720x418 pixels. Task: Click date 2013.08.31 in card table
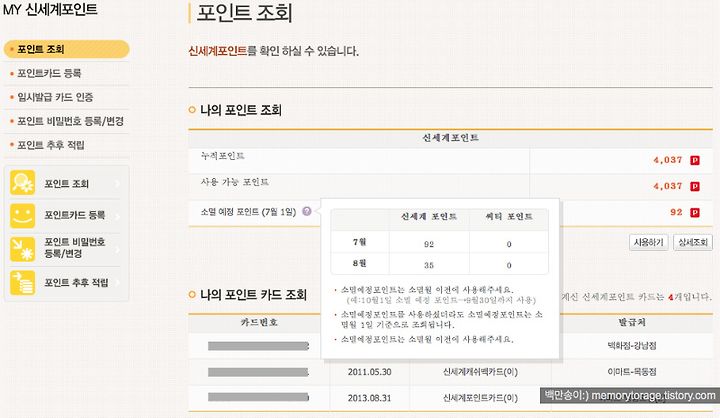click(x=370, y=398)
